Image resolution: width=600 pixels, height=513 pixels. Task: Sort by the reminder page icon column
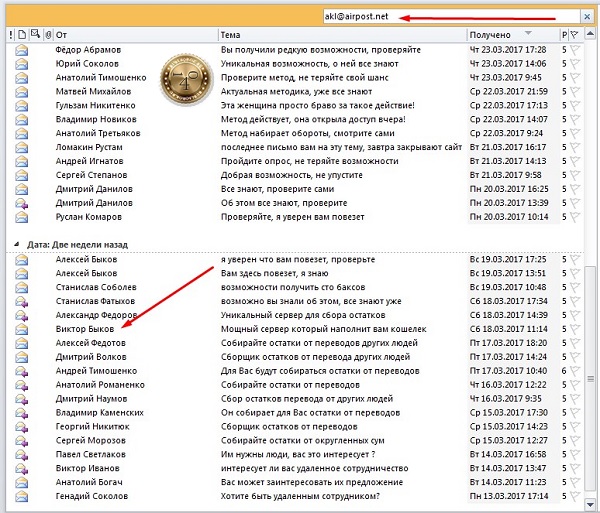pyautogui.click(x=22, y=35)
